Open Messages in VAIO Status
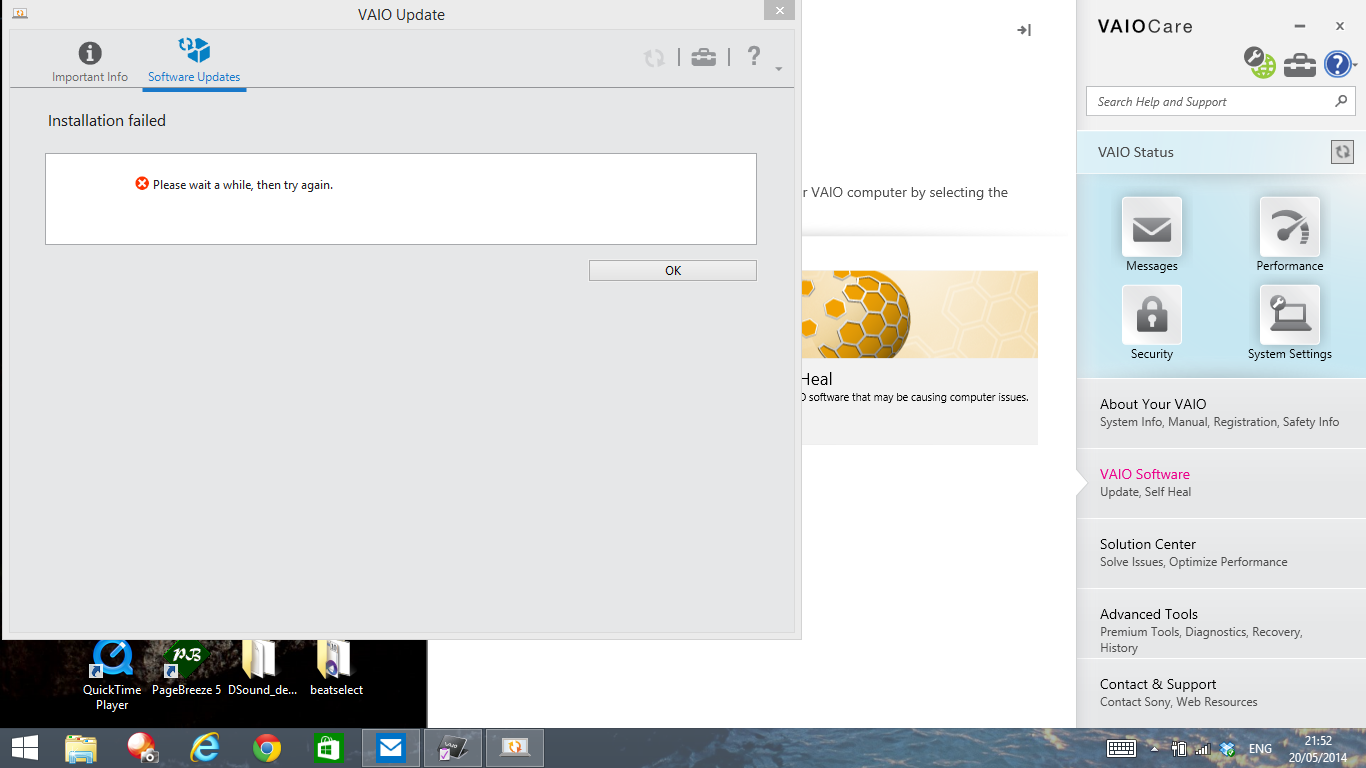The width and height of the screenshot is (1366, 768). point(1151,228)
